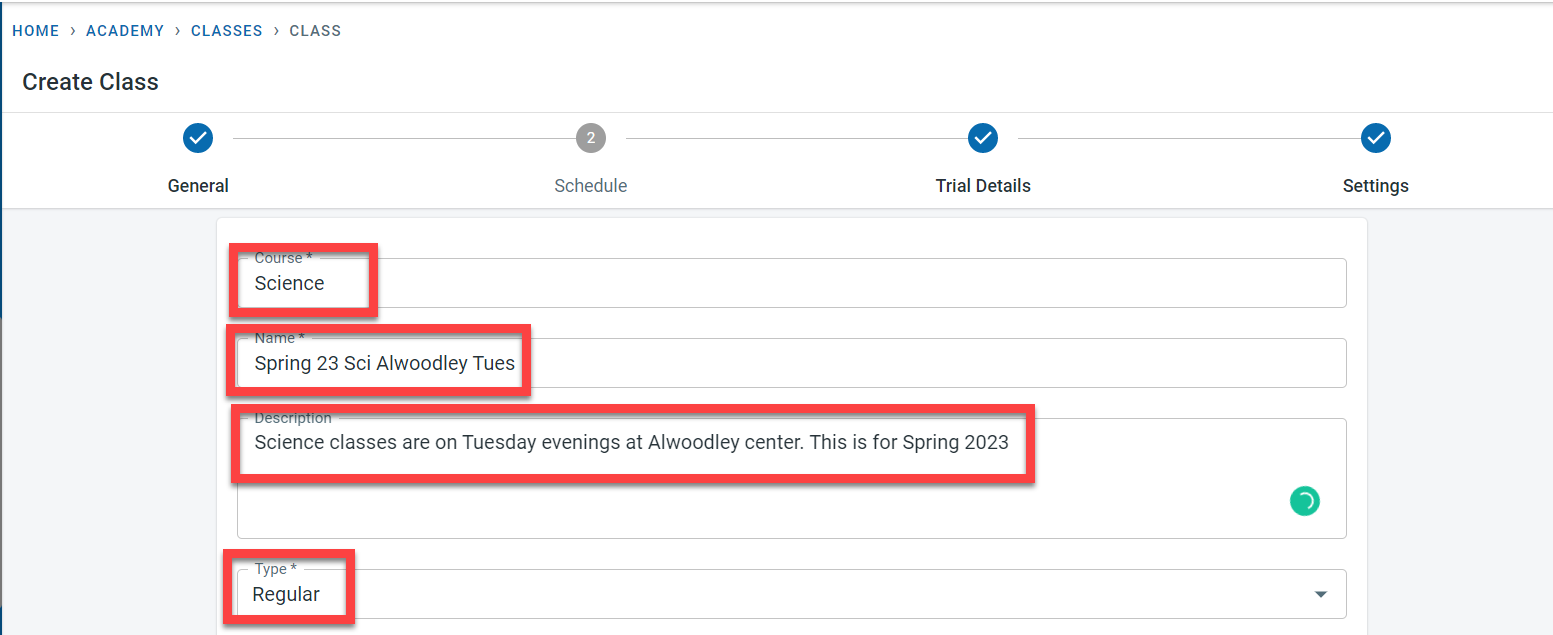Jump to the Settings step label
The height and width of the screenshot is (635, 1553).
(x=1376, y=186)
